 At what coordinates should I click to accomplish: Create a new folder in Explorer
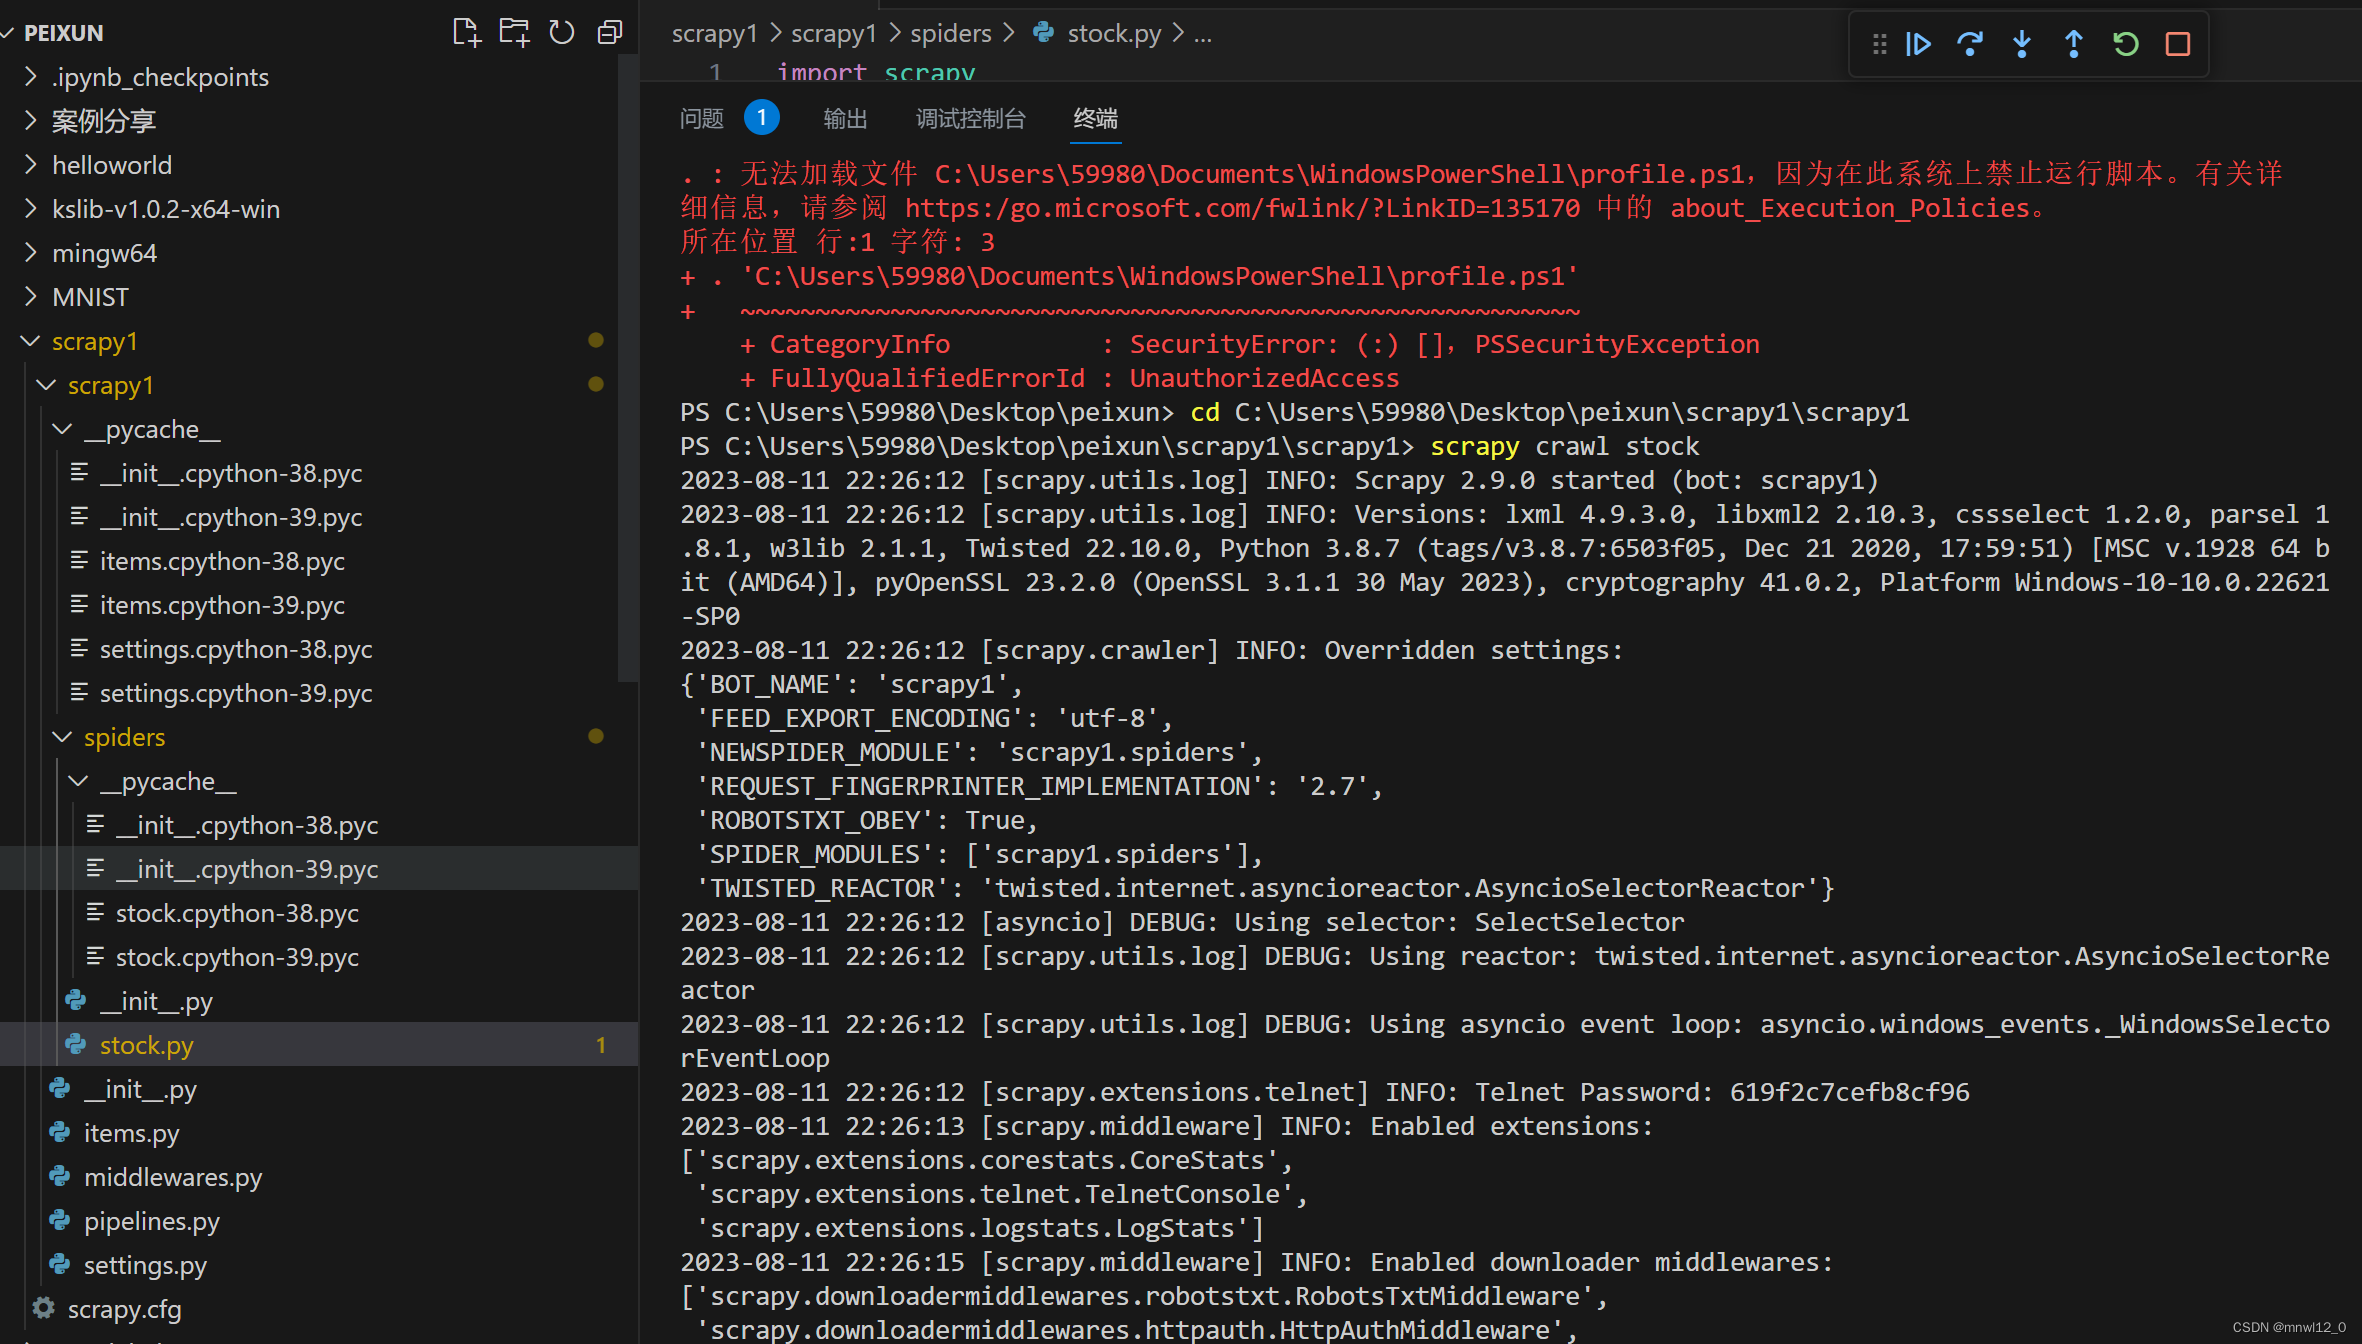point(514,32)
